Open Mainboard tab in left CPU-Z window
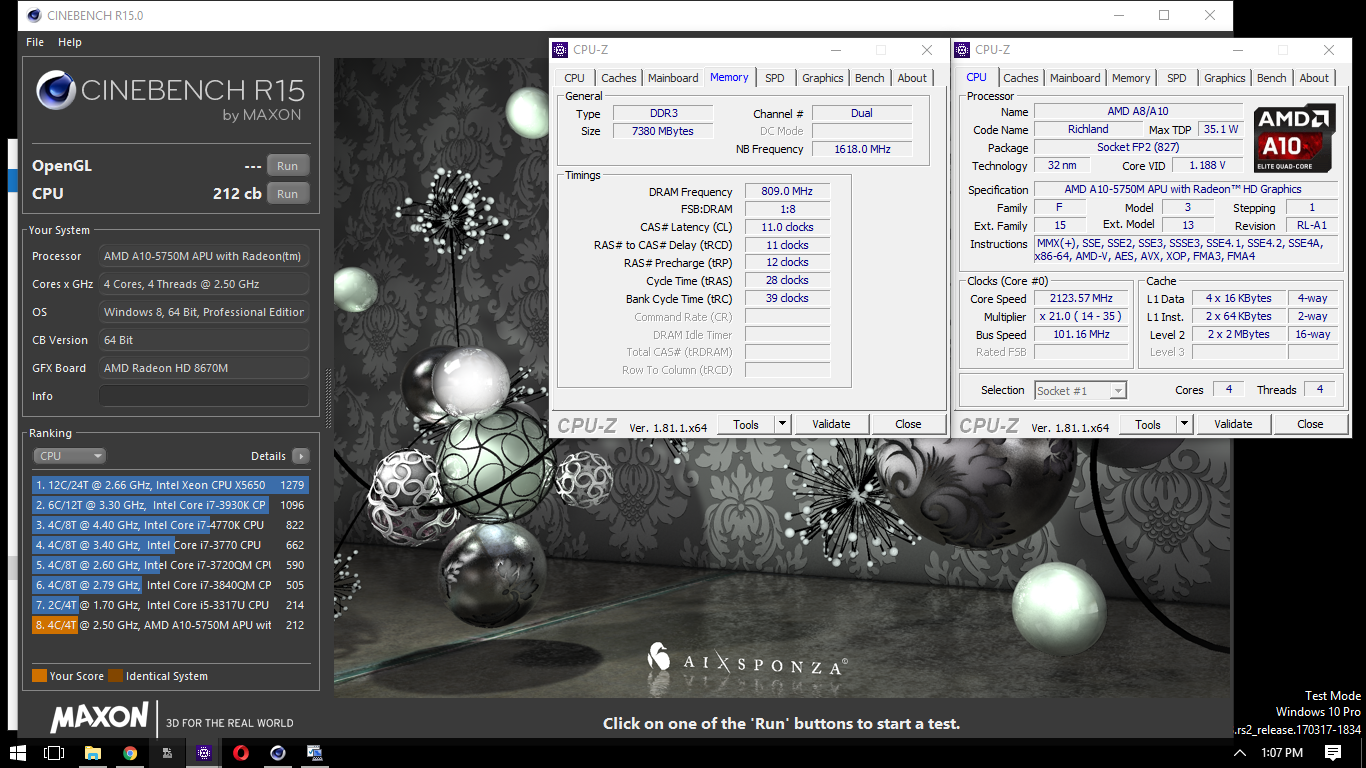Screen dimensions: 1366x768 point(673,78)
